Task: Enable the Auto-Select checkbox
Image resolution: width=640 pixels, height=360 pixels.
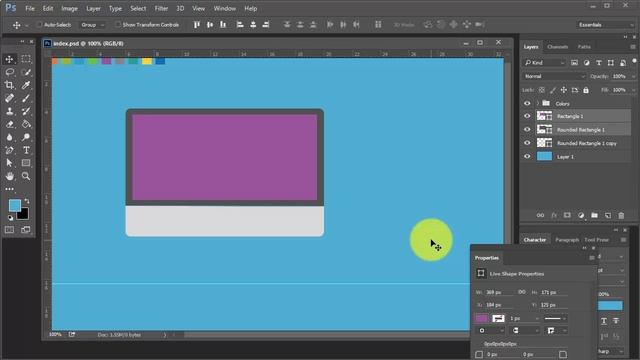Action: tap(40, 25)
